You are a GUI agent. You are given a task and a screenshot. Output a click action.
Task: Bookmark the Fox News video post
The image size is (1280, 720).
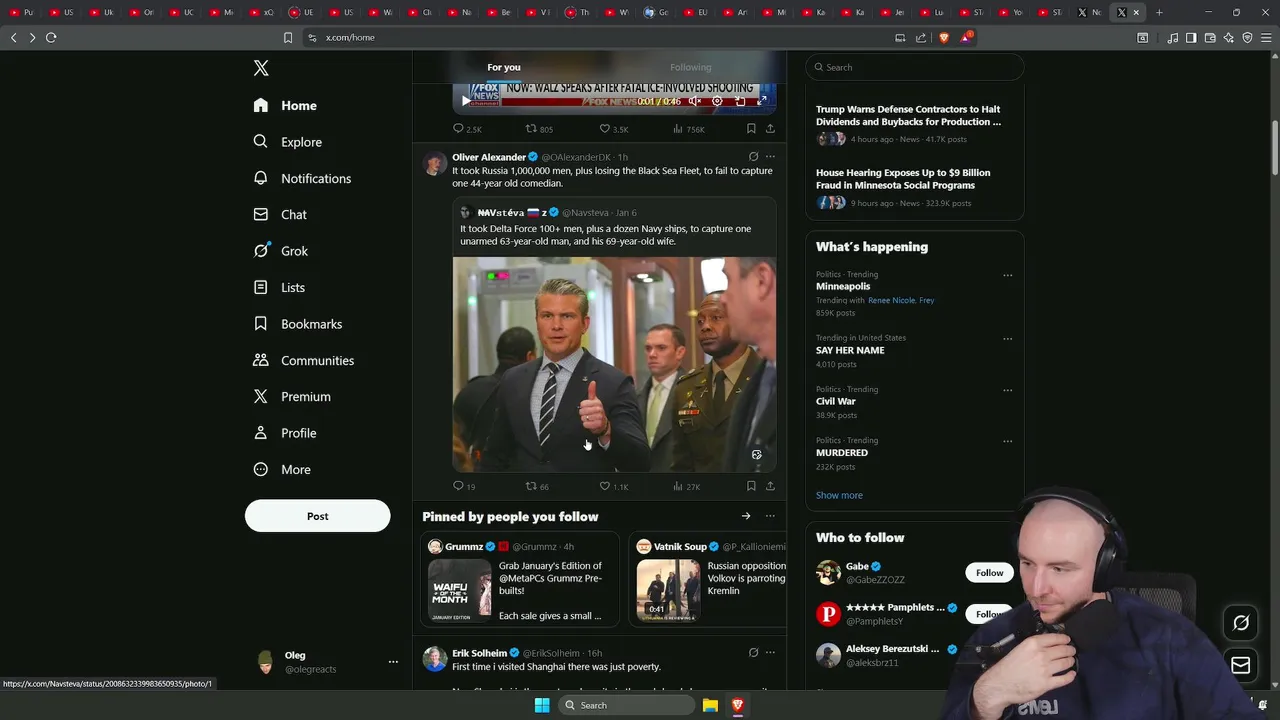[751, 129]
